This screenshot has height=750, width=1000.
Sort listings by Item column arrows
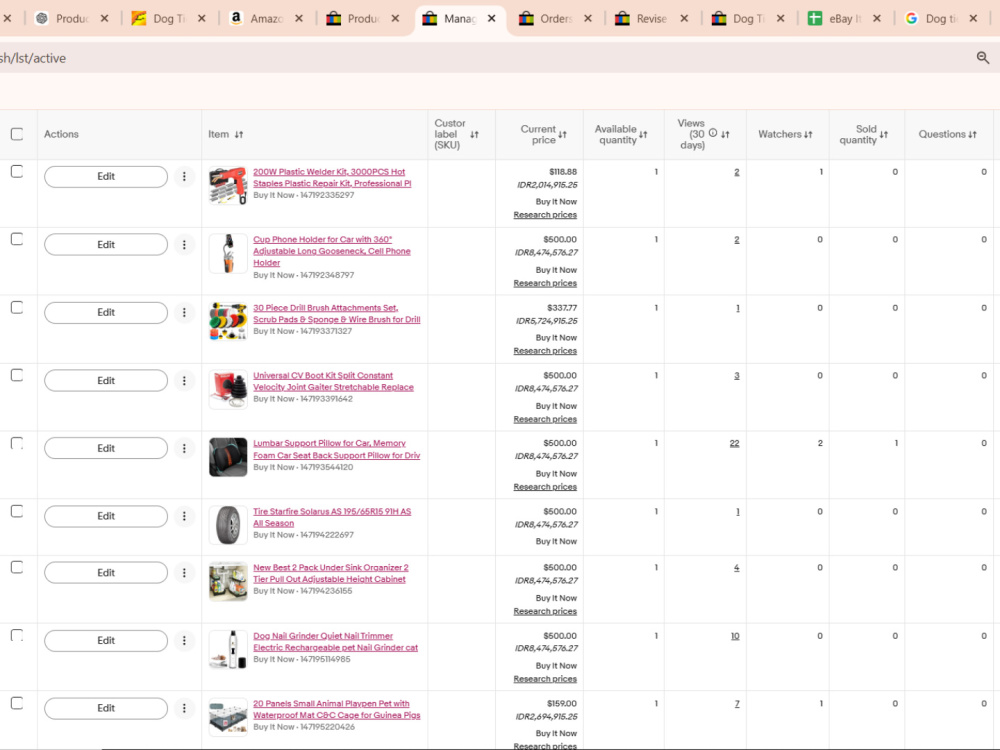click(239, 135)
